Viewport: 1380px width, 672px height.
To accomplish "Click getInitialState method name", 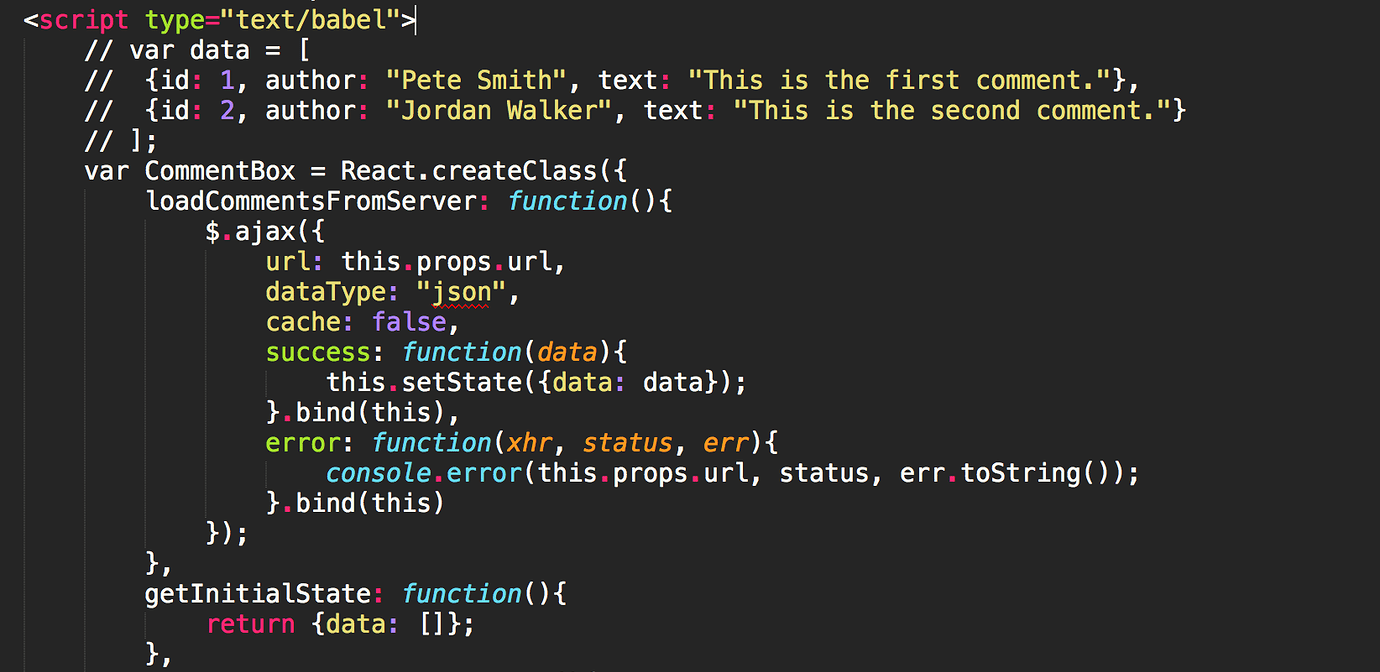I will (258, 593).
